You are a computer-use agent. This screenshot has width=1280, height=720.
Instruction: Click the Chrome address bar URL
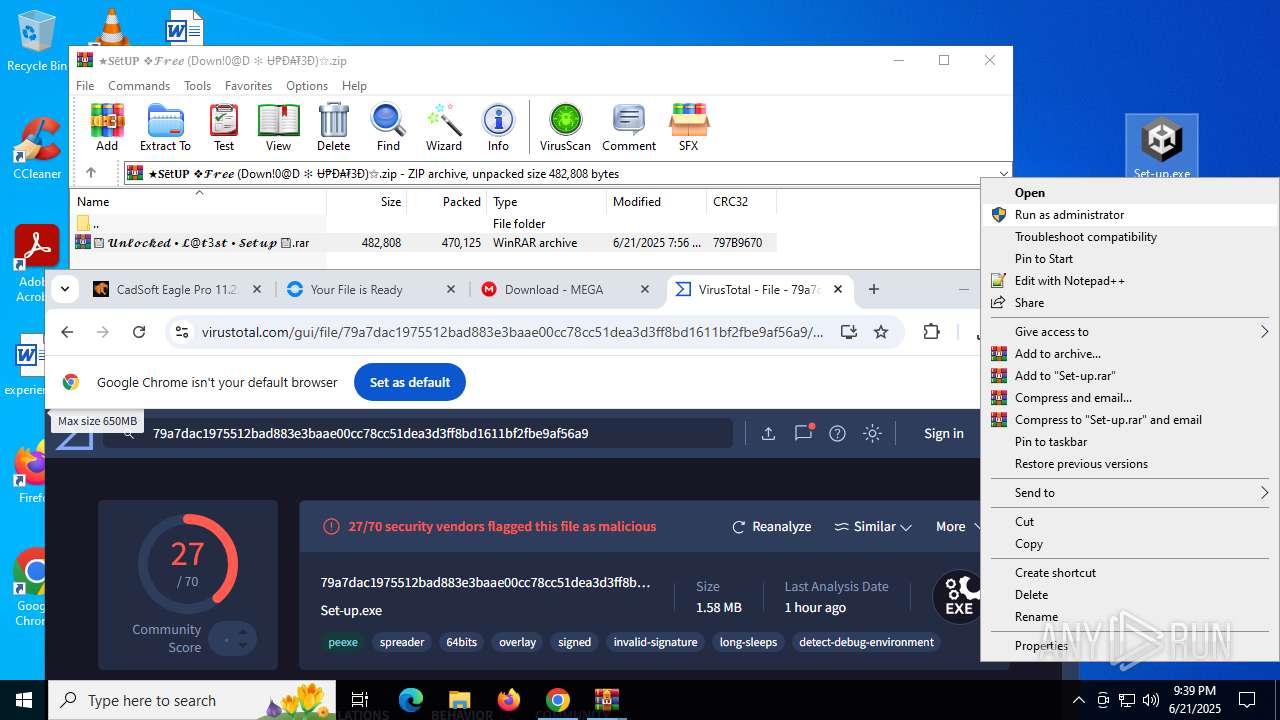point(513,332)
